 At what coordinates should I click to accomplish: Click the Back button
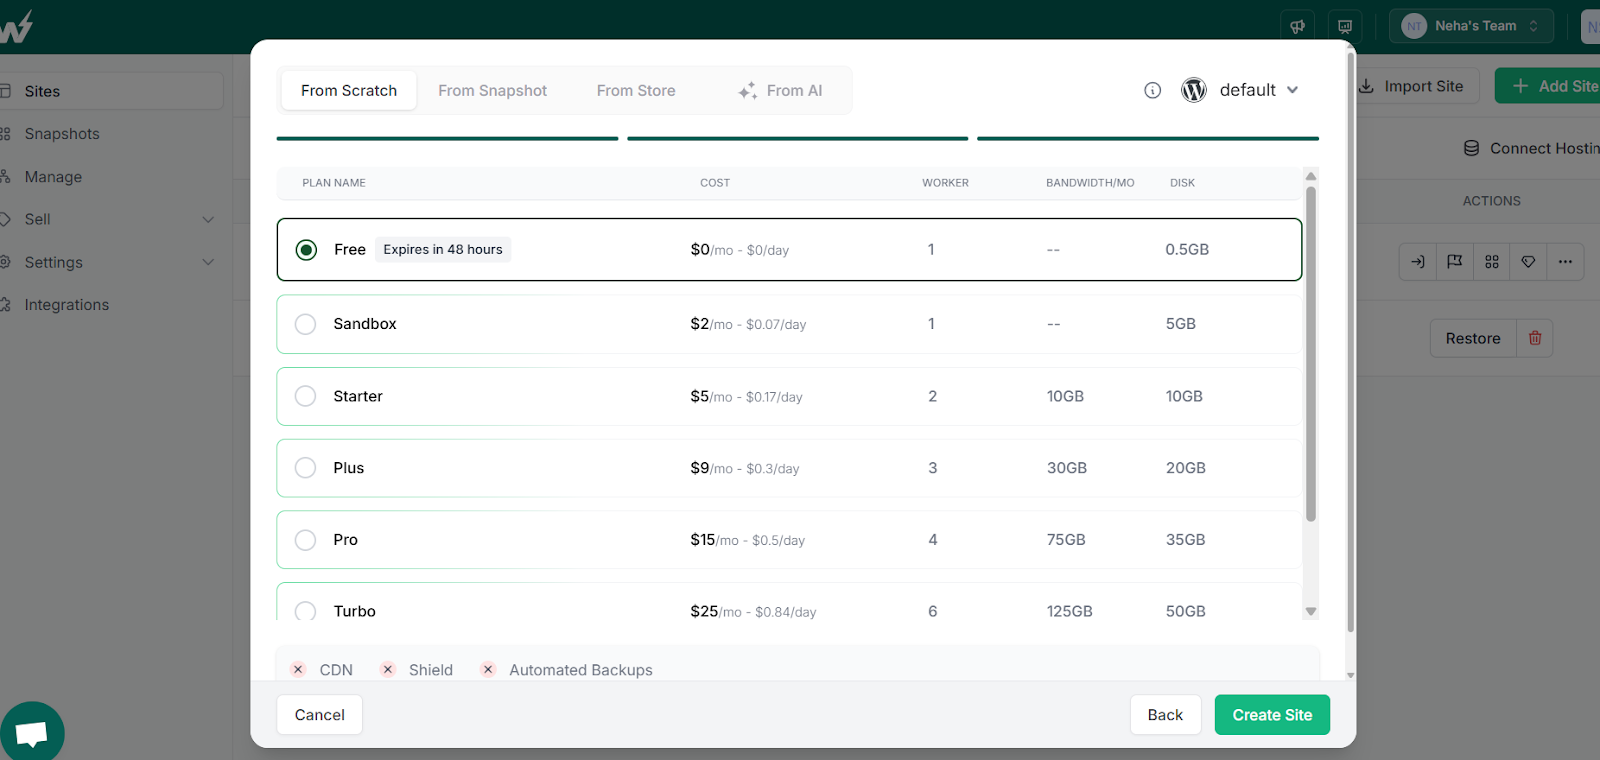1165,715
